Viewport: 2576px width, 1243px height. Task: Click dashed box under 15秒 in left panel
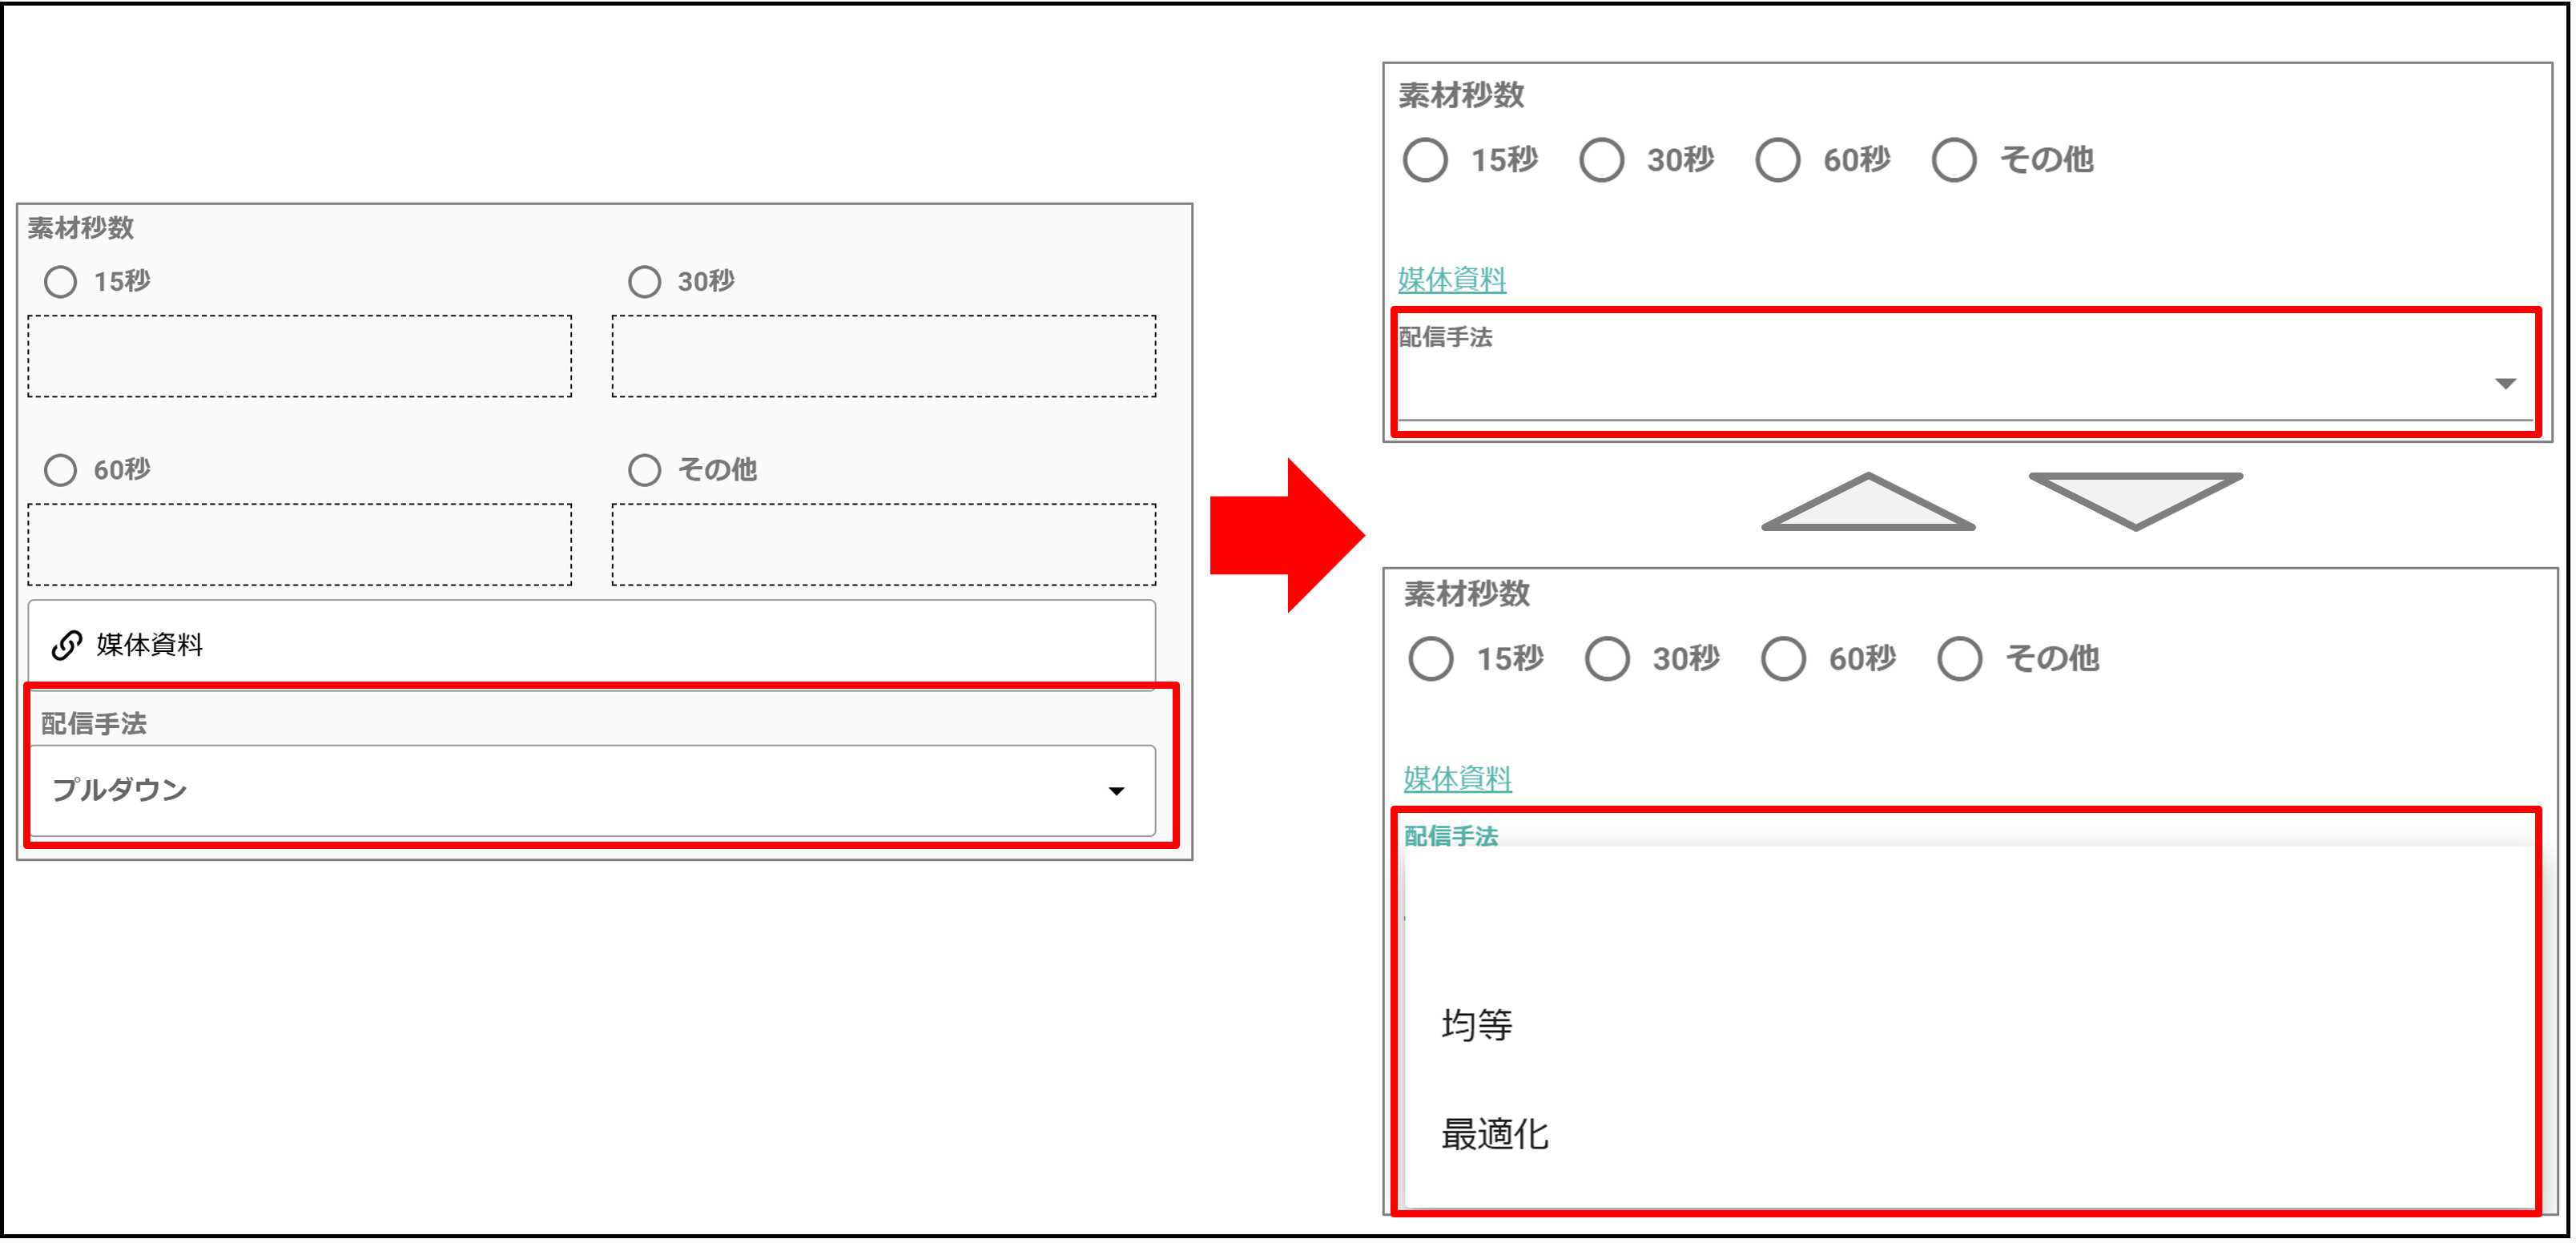[x=300, y=357]
